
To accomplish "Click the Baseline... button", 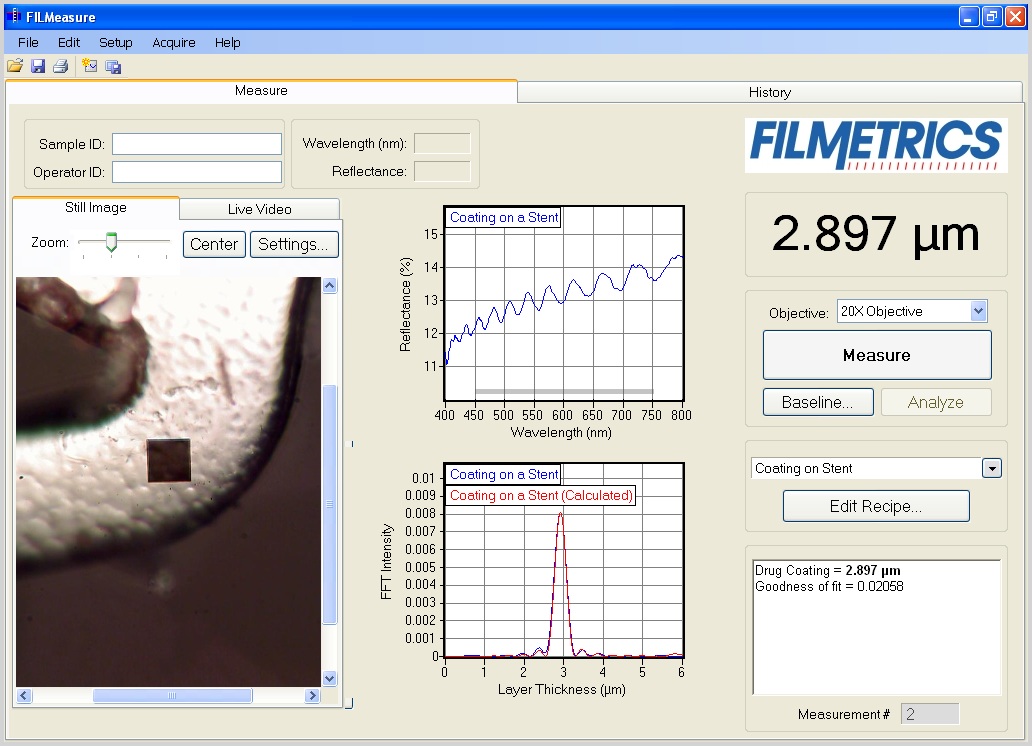I will pos(818,402).
